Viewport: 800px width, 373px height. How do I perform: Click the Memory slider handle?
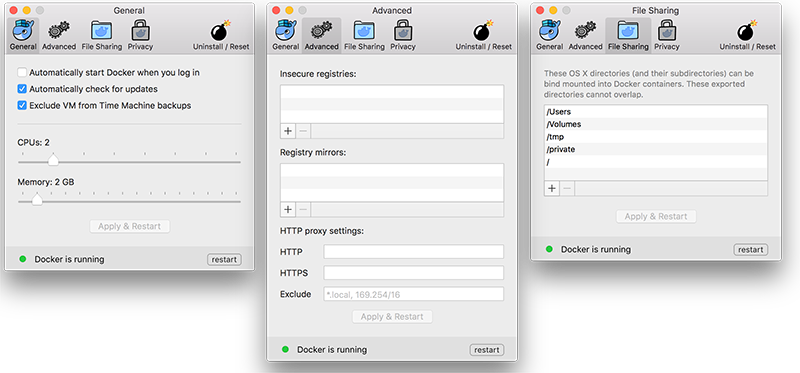tap(37, 199)
